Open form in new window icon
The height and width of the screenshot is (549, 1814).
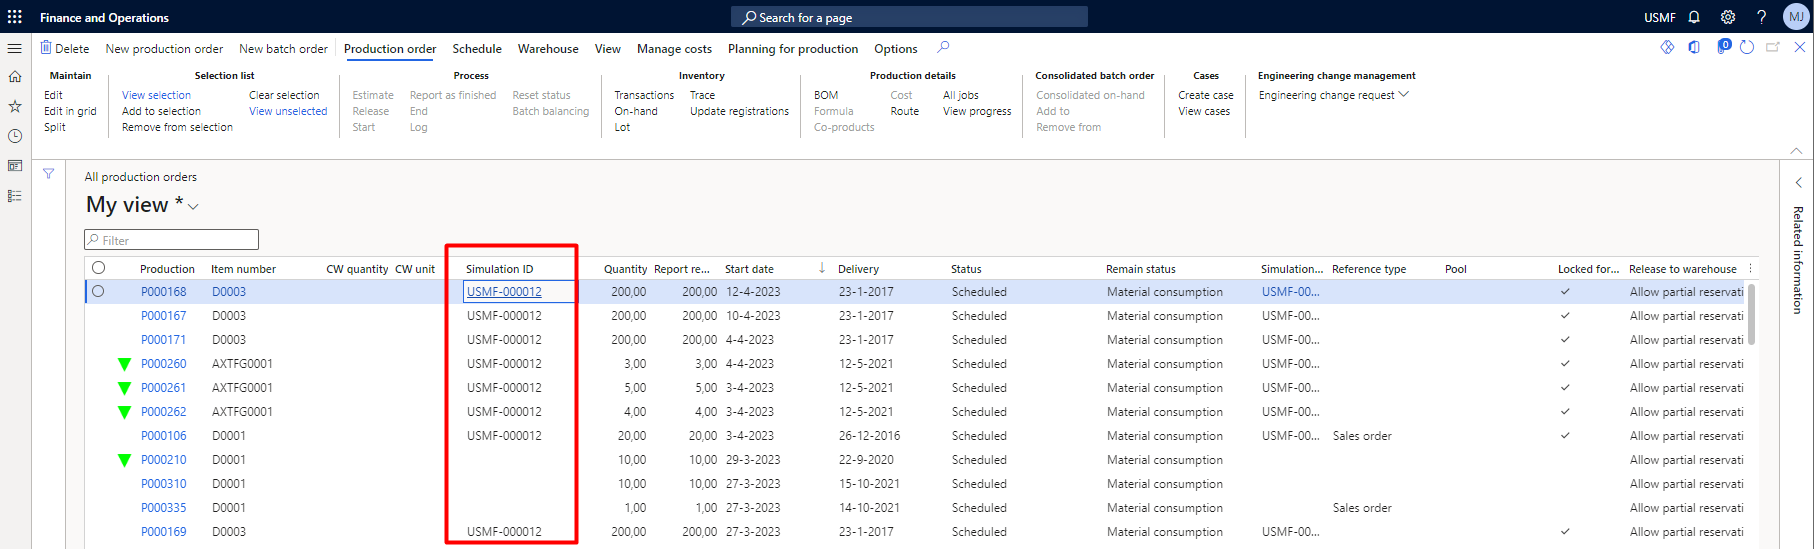pyautogui.click(x=1773, y=47)
